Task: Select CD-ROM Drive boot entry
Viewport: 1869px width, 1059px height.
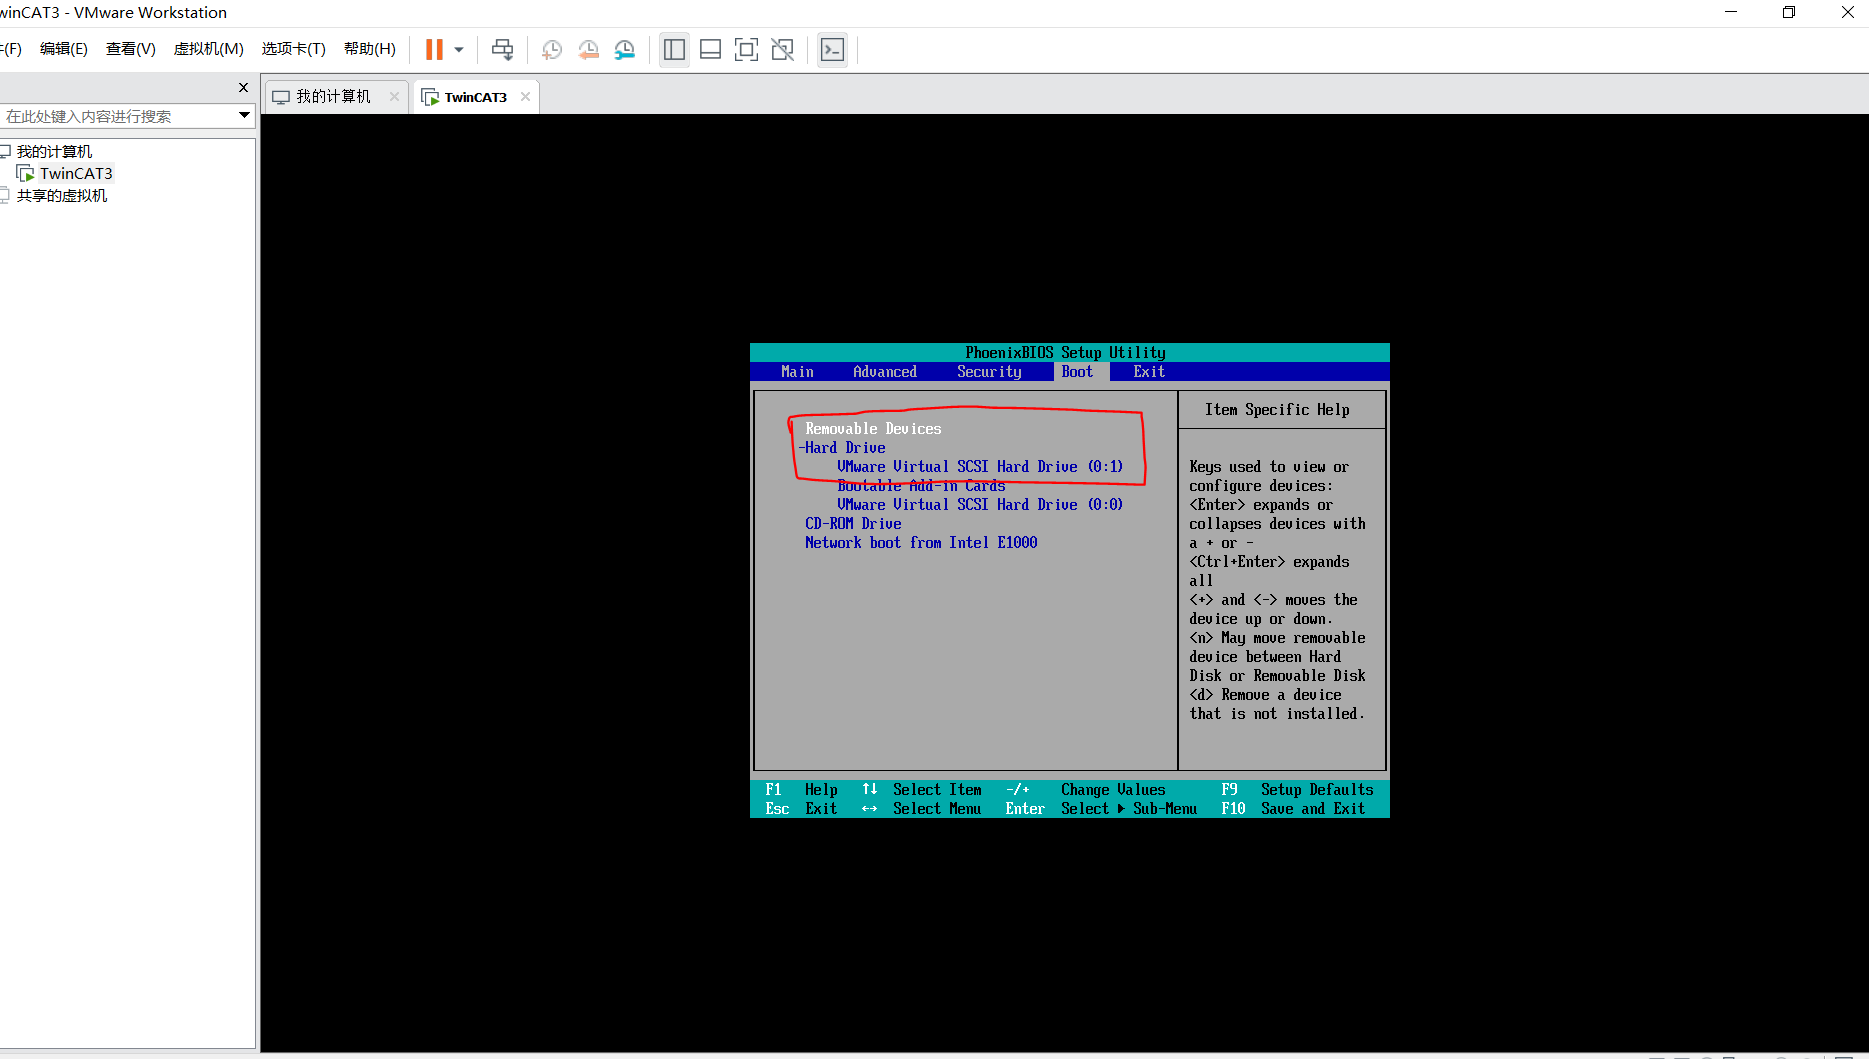Action: point(853,524)
